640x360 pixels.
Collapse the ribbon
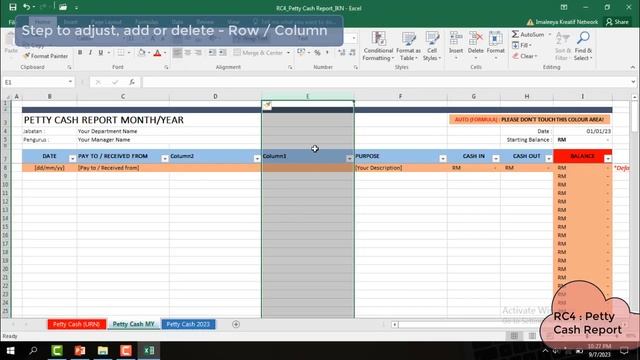(x=633, y=67)
